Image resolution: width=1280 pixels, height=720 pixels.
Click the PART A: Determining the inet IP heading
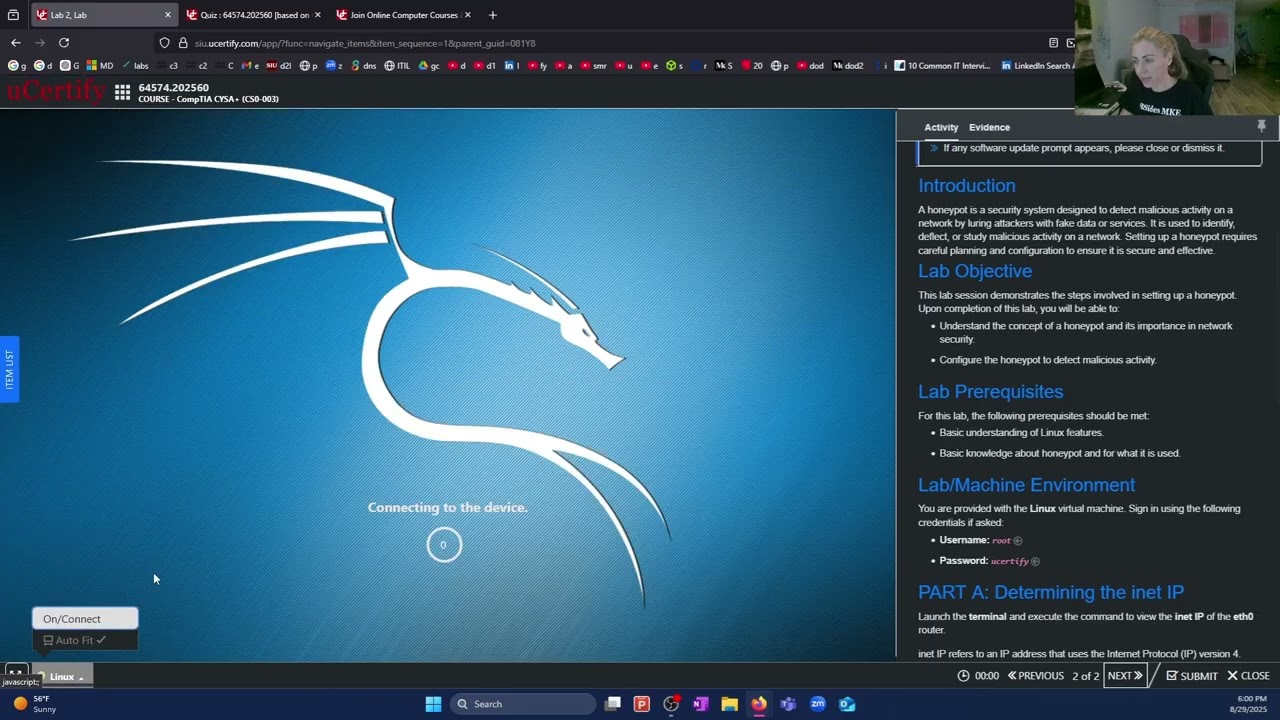(1051, 592)
